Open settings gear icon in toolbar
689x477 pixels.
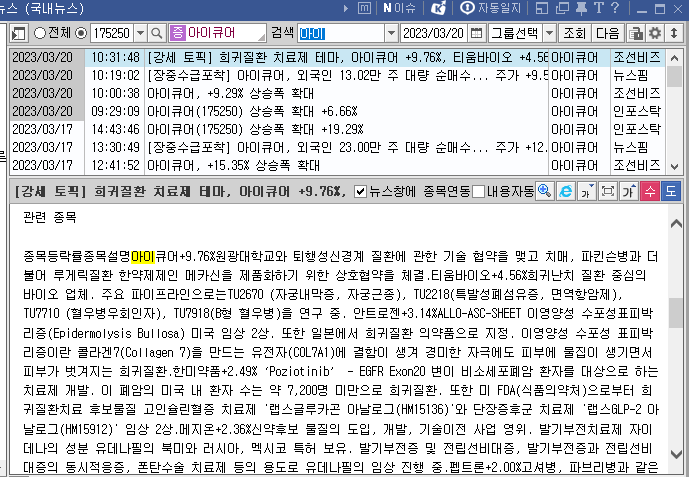click(655, 33)
